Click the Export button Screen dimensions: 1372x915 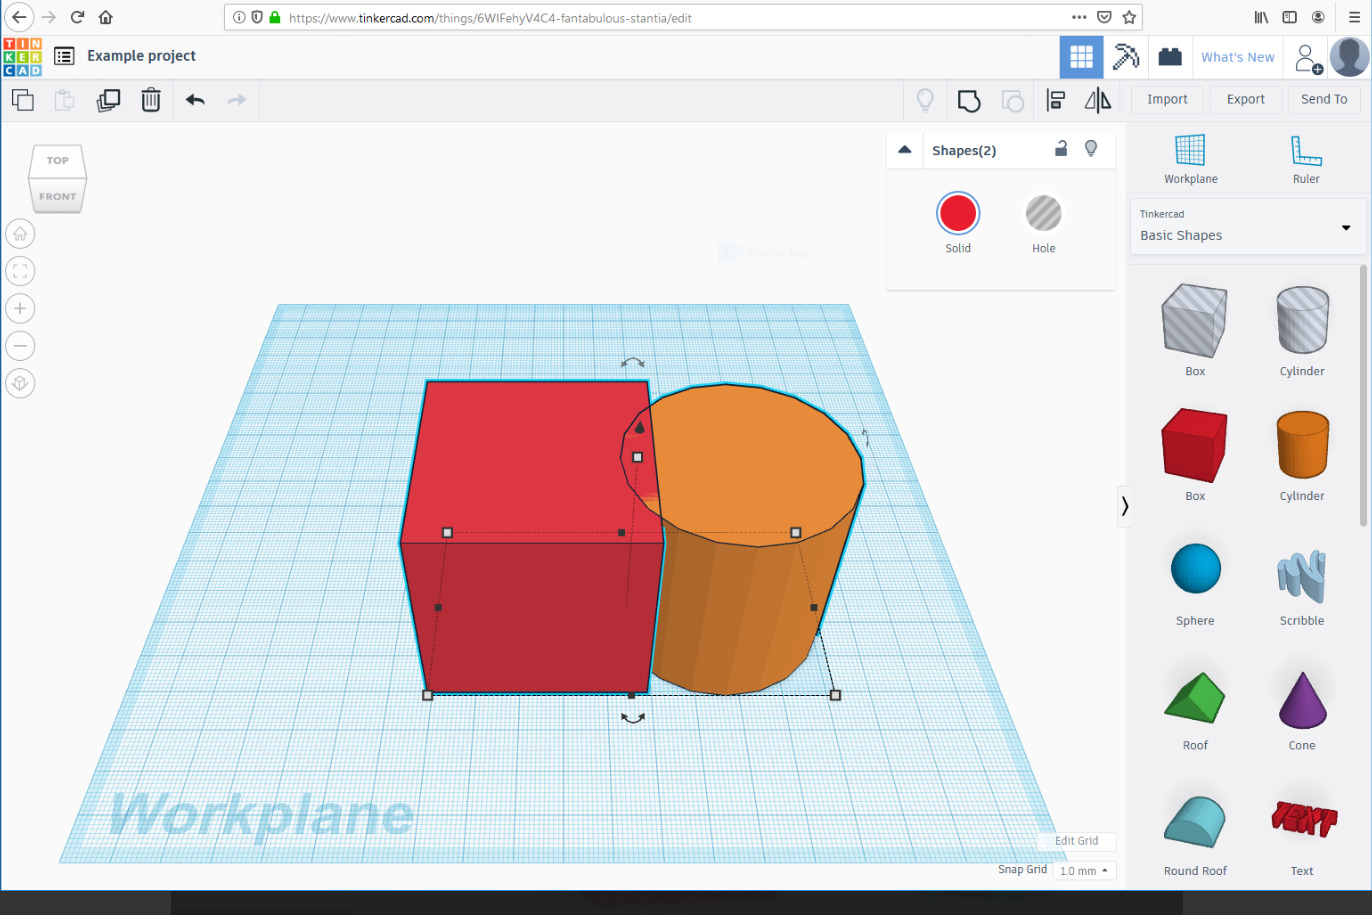click(x=1245, y=99)
